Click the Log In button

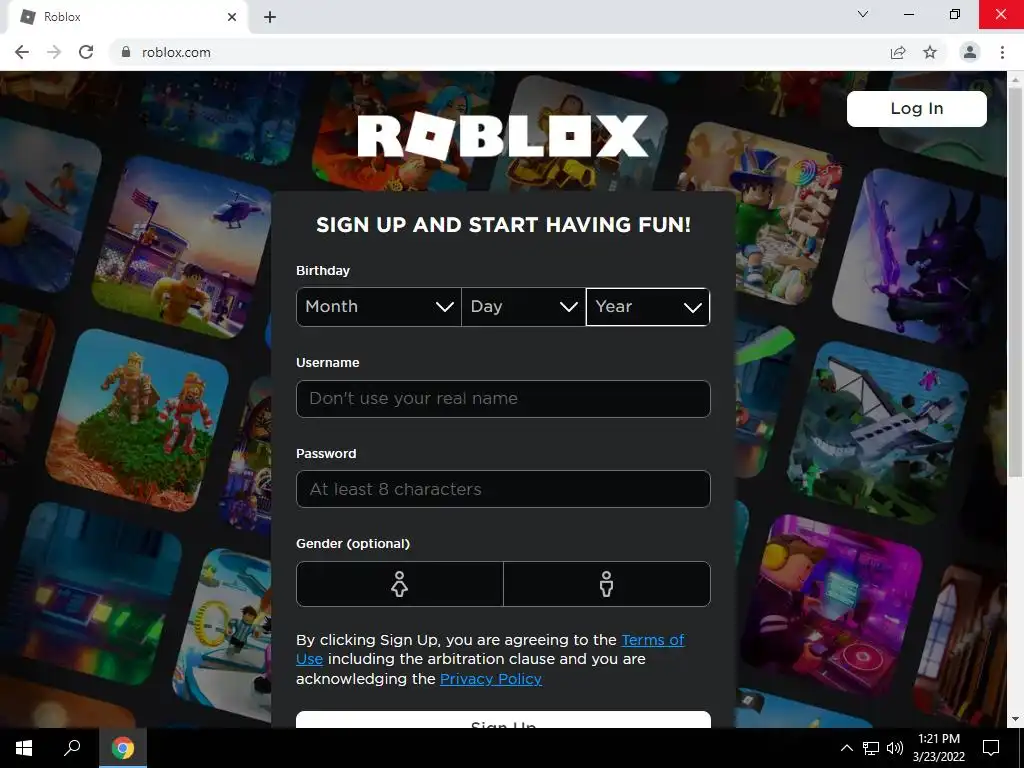pyautogui.click(x=917, y=108)
